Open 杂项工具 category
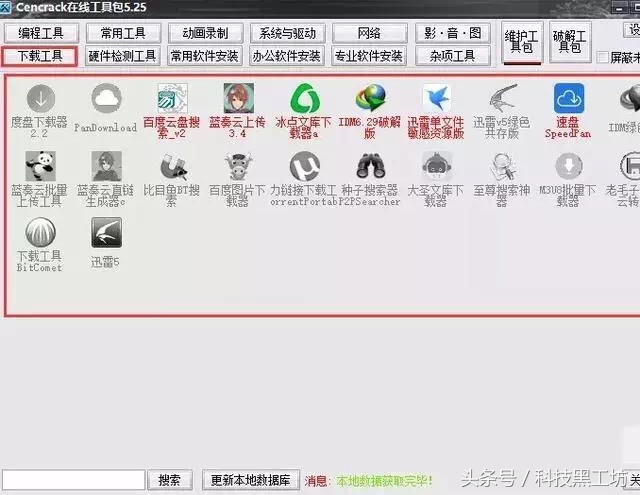The height and width of the screenshot is (495, 640). tap(453, 56)
